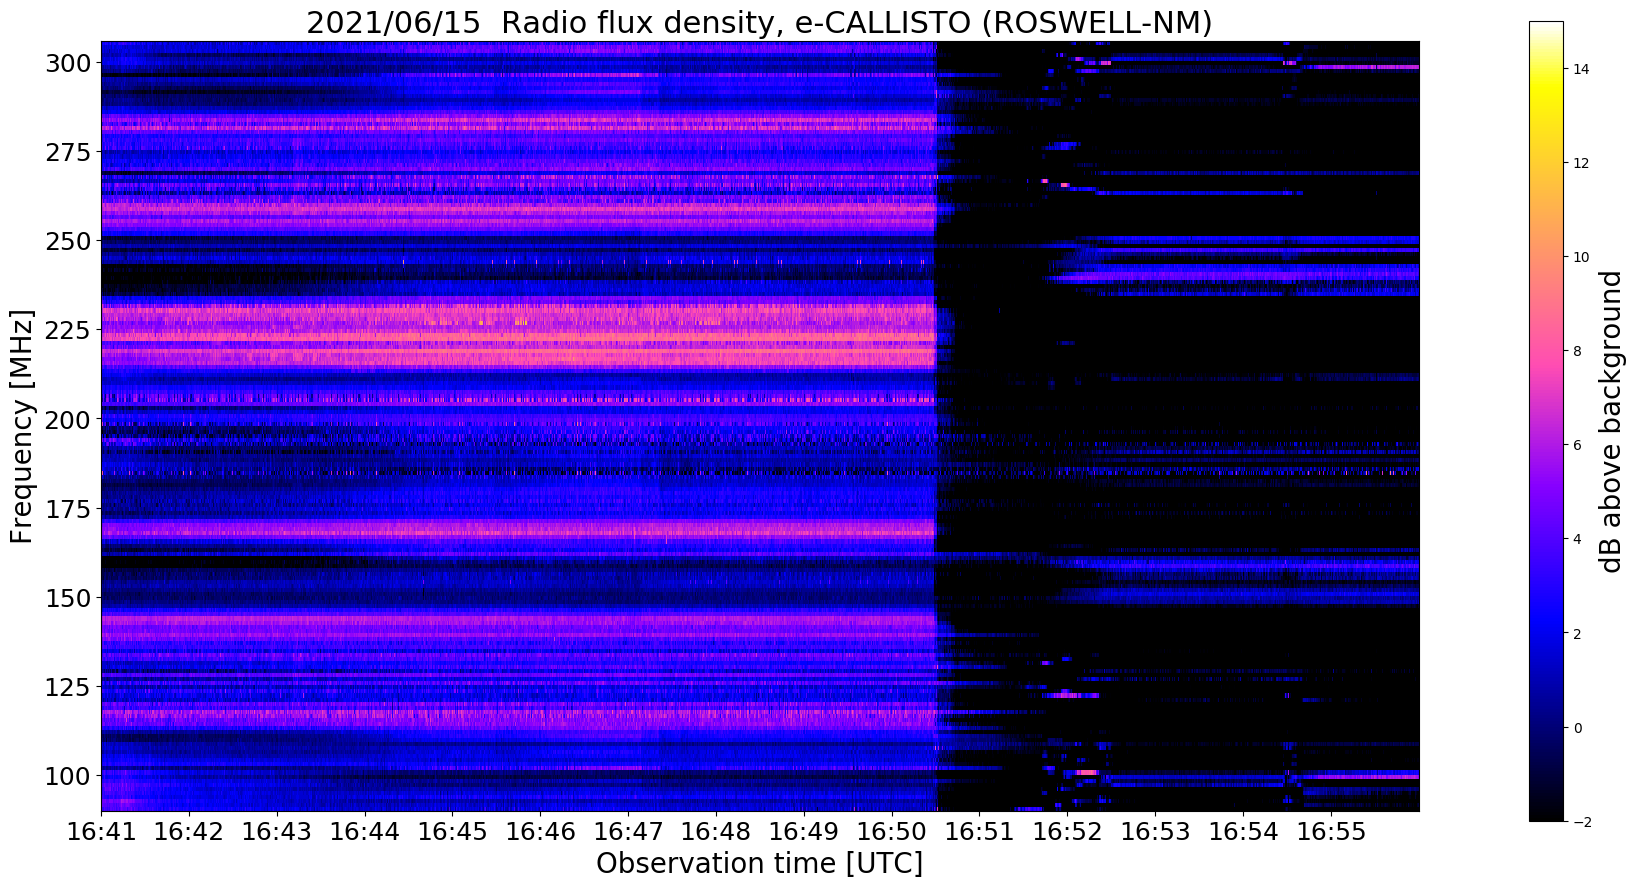Click the colorbar tick label 0
Viewport: 1636px width, 888px height.
pyautogui.click(x=1578, y=727)
